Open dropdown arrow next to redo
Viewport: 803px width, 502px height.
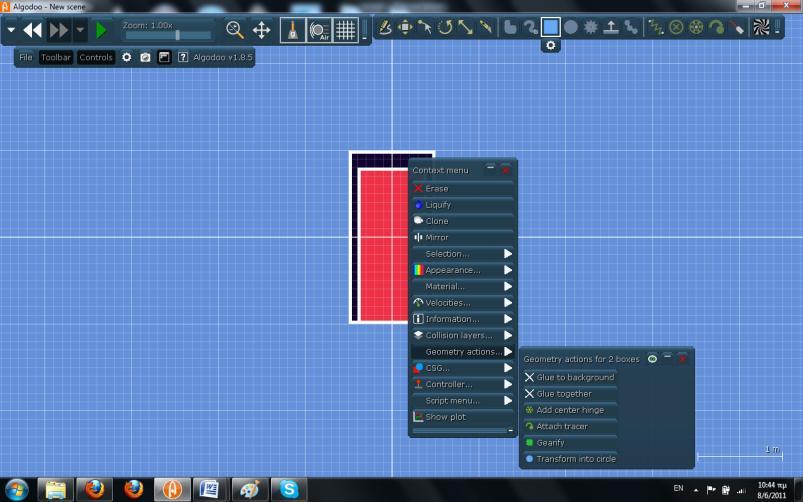click(x=80, y=30)
